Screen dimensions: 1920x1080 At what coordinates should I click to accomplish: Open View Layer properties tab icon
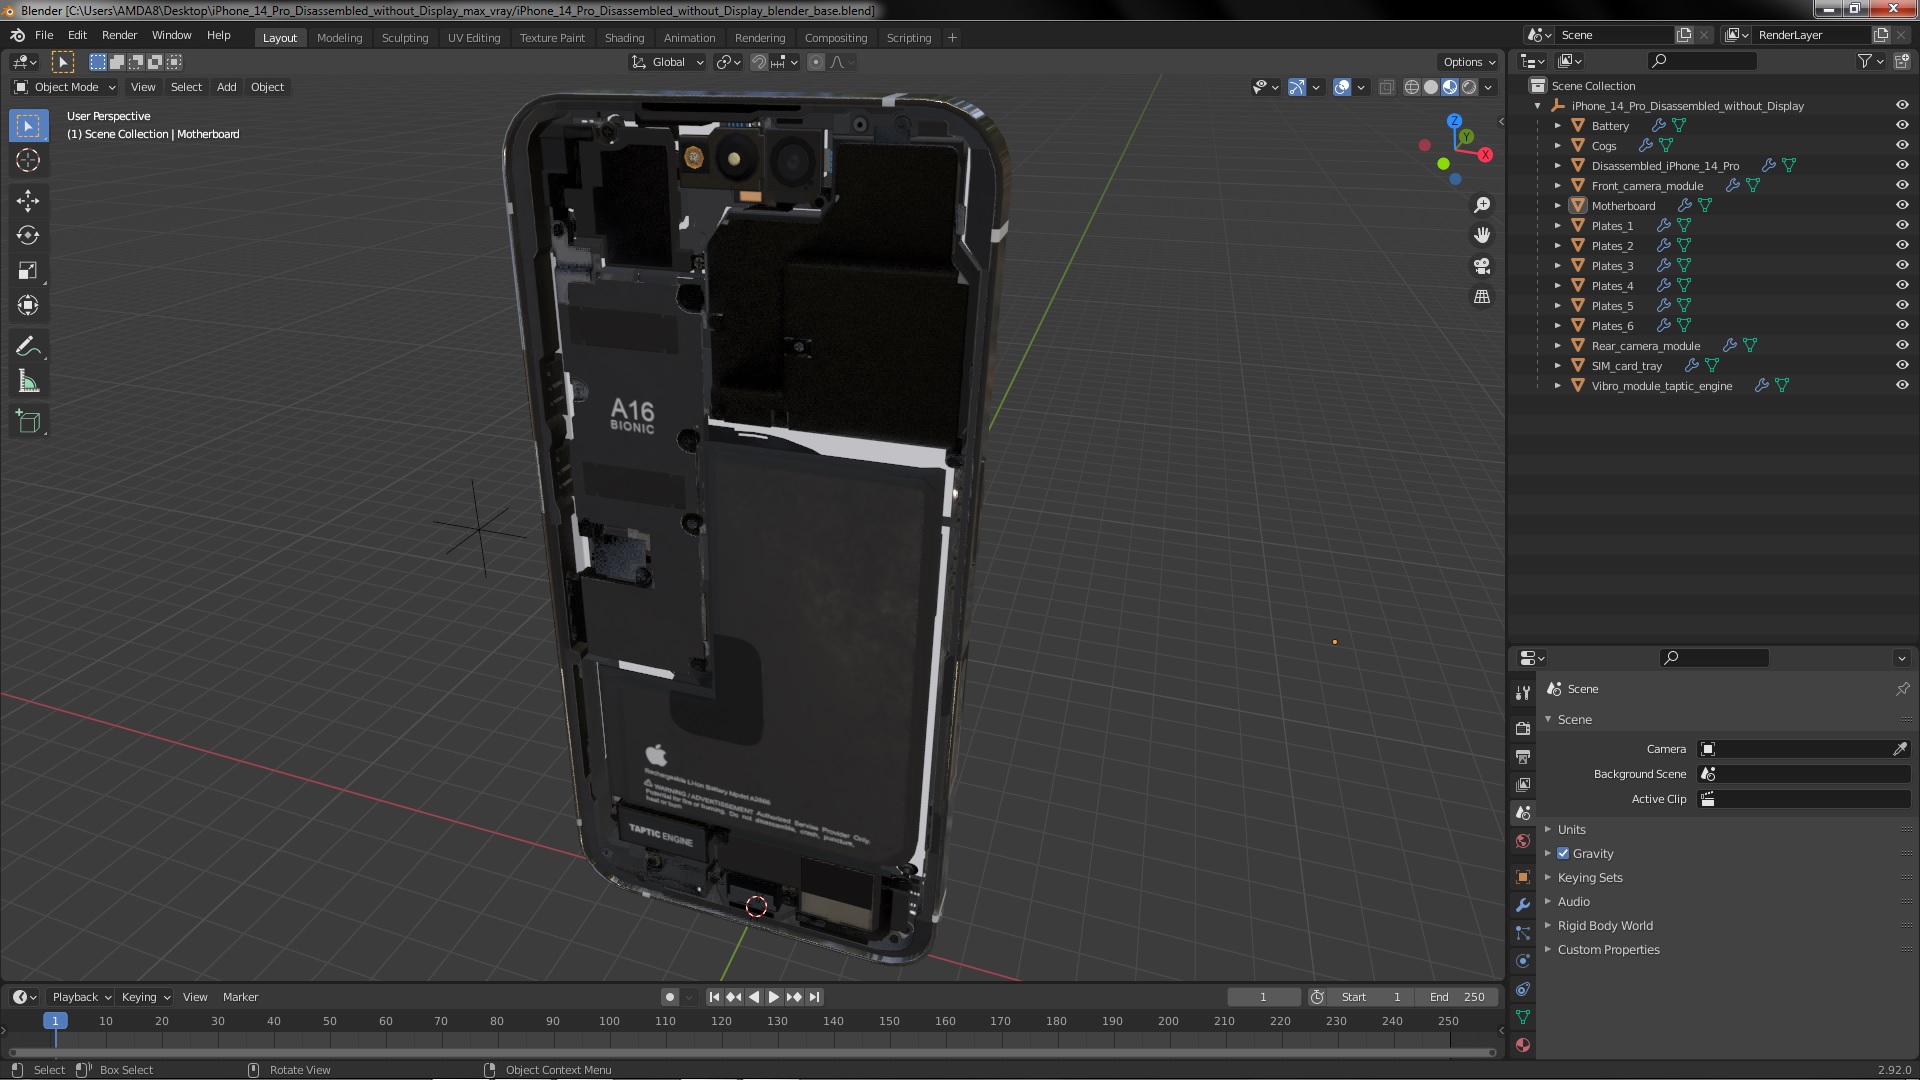(1523, 785)
